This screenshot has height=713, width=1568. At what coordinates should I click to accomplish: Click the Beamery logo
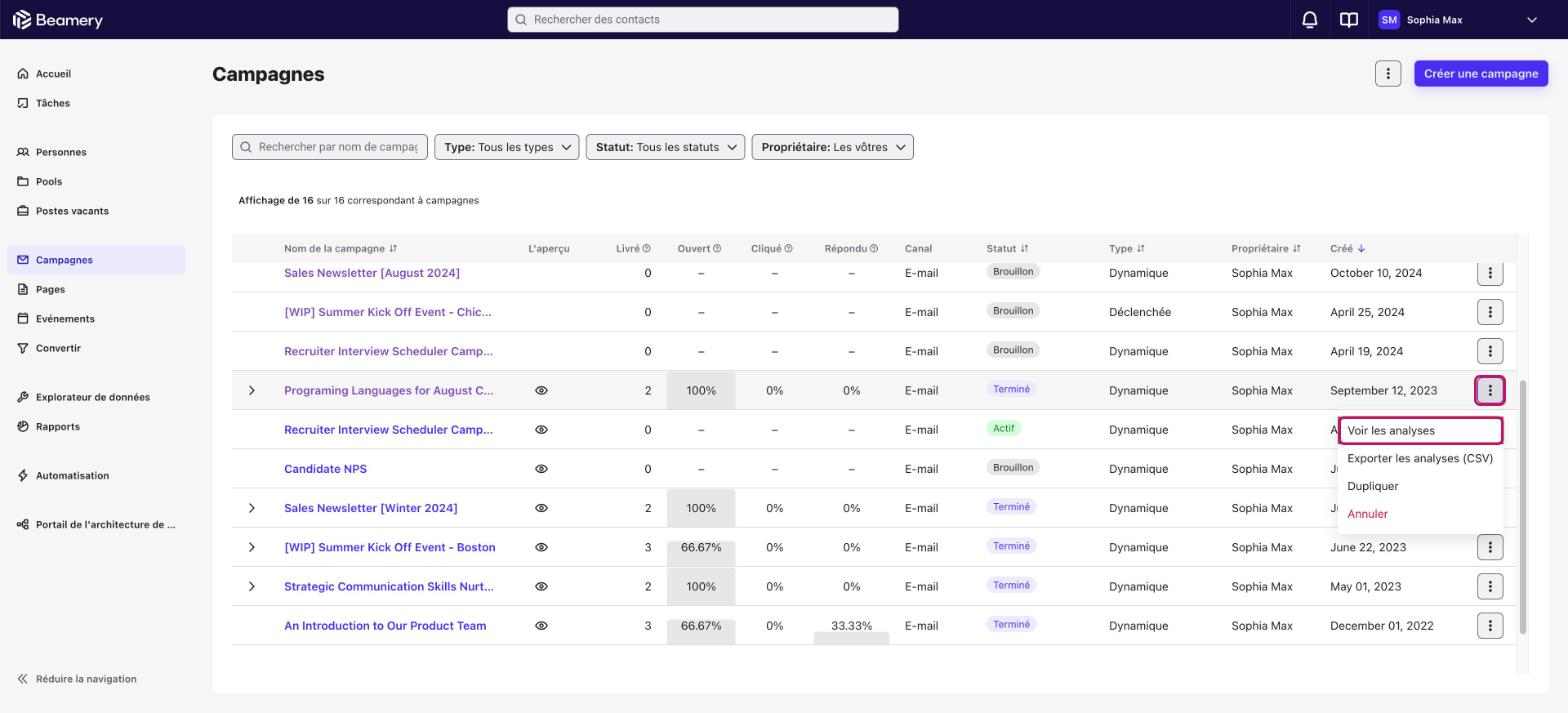click(x=58, y=20)
